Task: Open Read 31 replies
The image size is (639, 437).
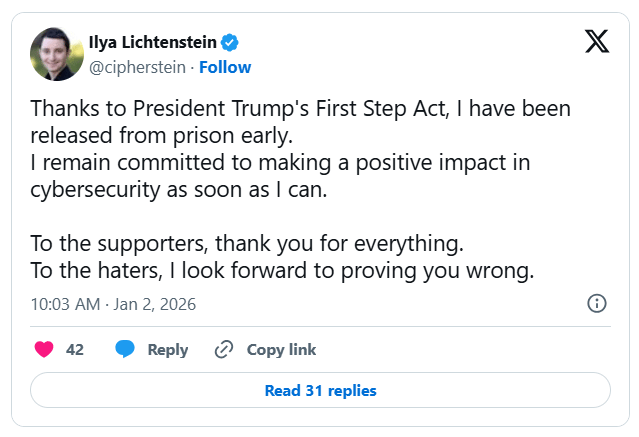Action: (320, 390)
